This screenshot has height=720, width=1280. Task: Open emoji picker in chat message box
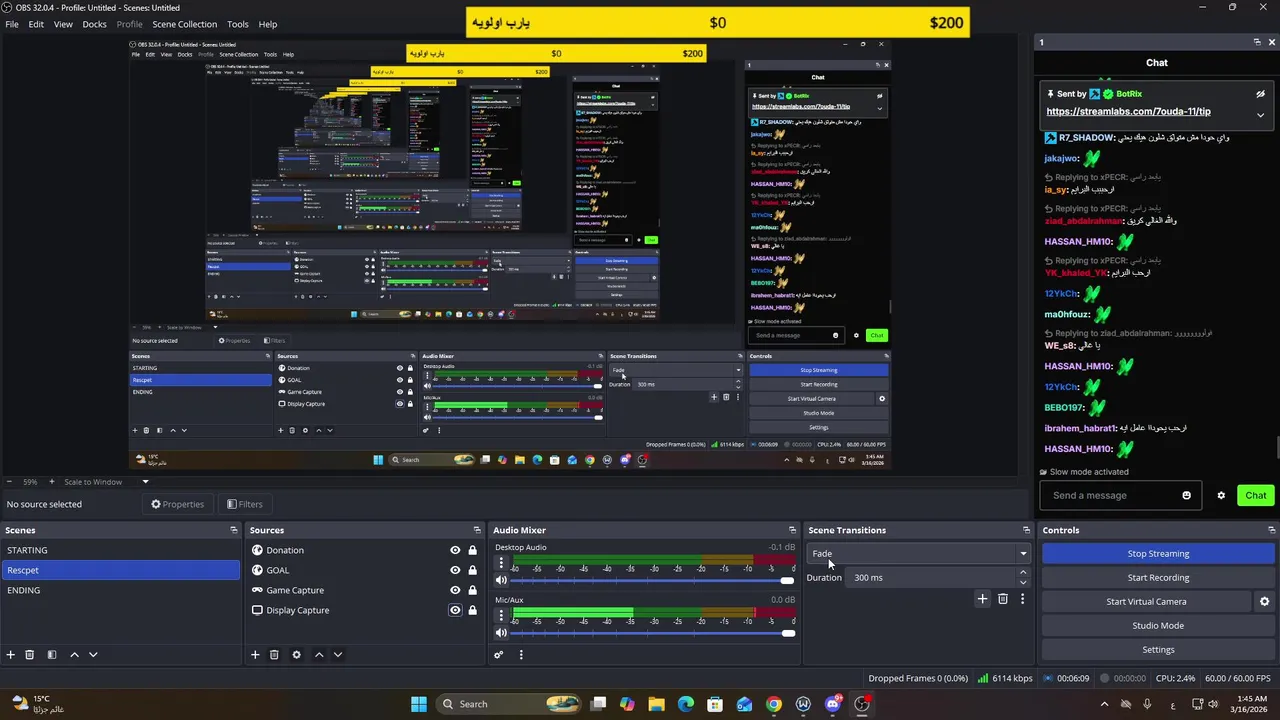pyautogui.click(x=1187, y=495)
